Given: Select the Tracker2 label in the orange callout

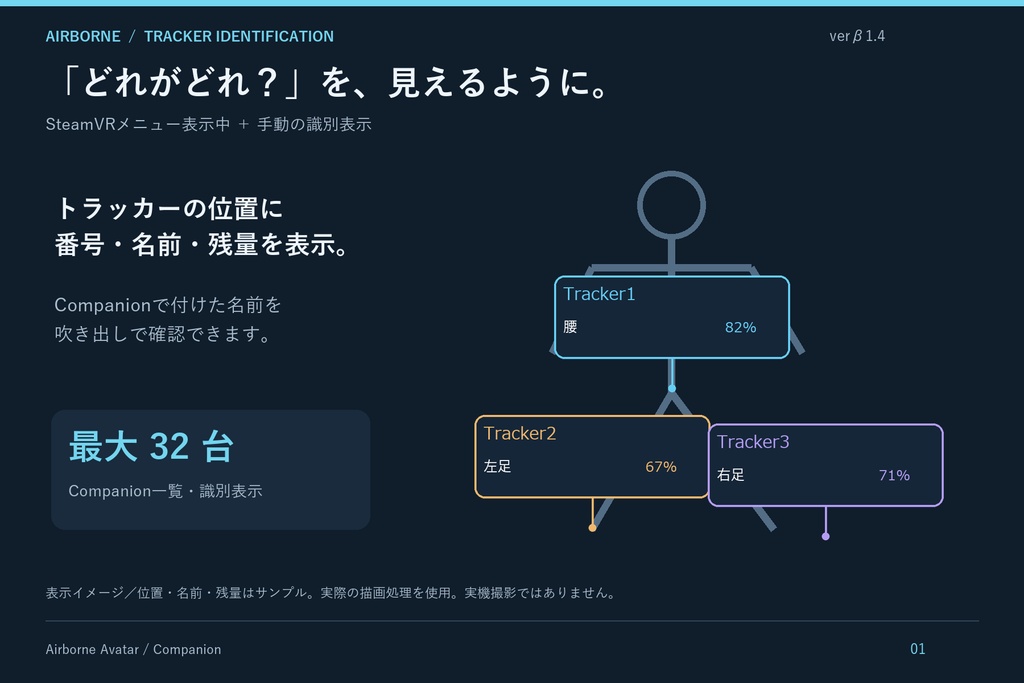Looking at the screenshot, I should [x=520, y=434].
